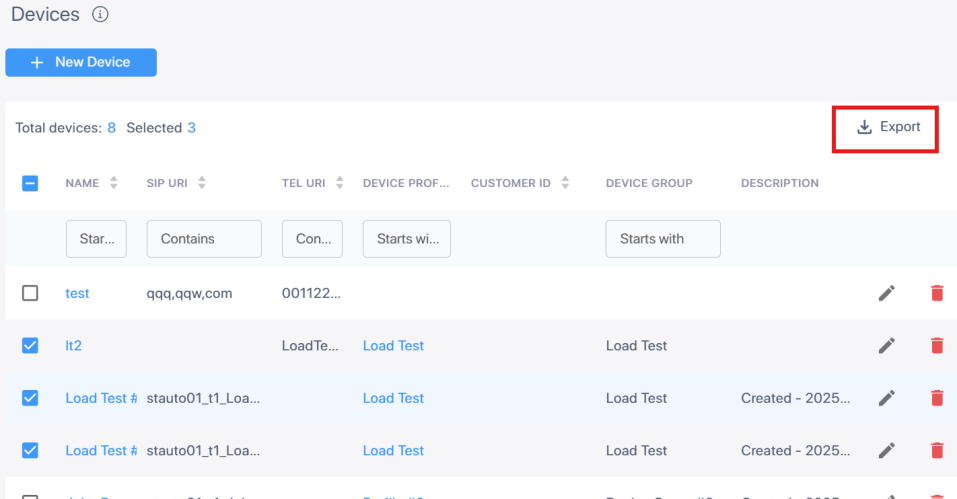Image resolution: width=957 pixels, height=499 pixels.
Task: Uncheck the lt2 device checkbox
Action: point(30,345)
